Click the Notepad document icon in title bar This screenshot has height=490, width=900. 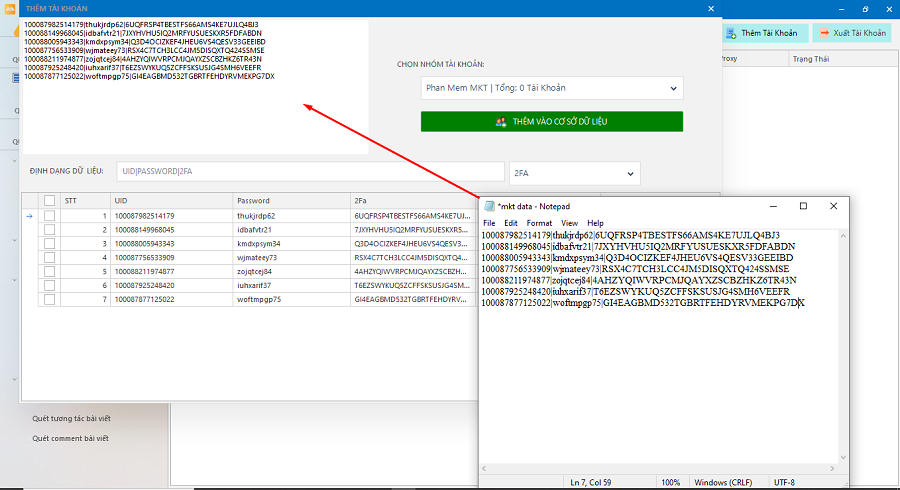pos(489,206)
